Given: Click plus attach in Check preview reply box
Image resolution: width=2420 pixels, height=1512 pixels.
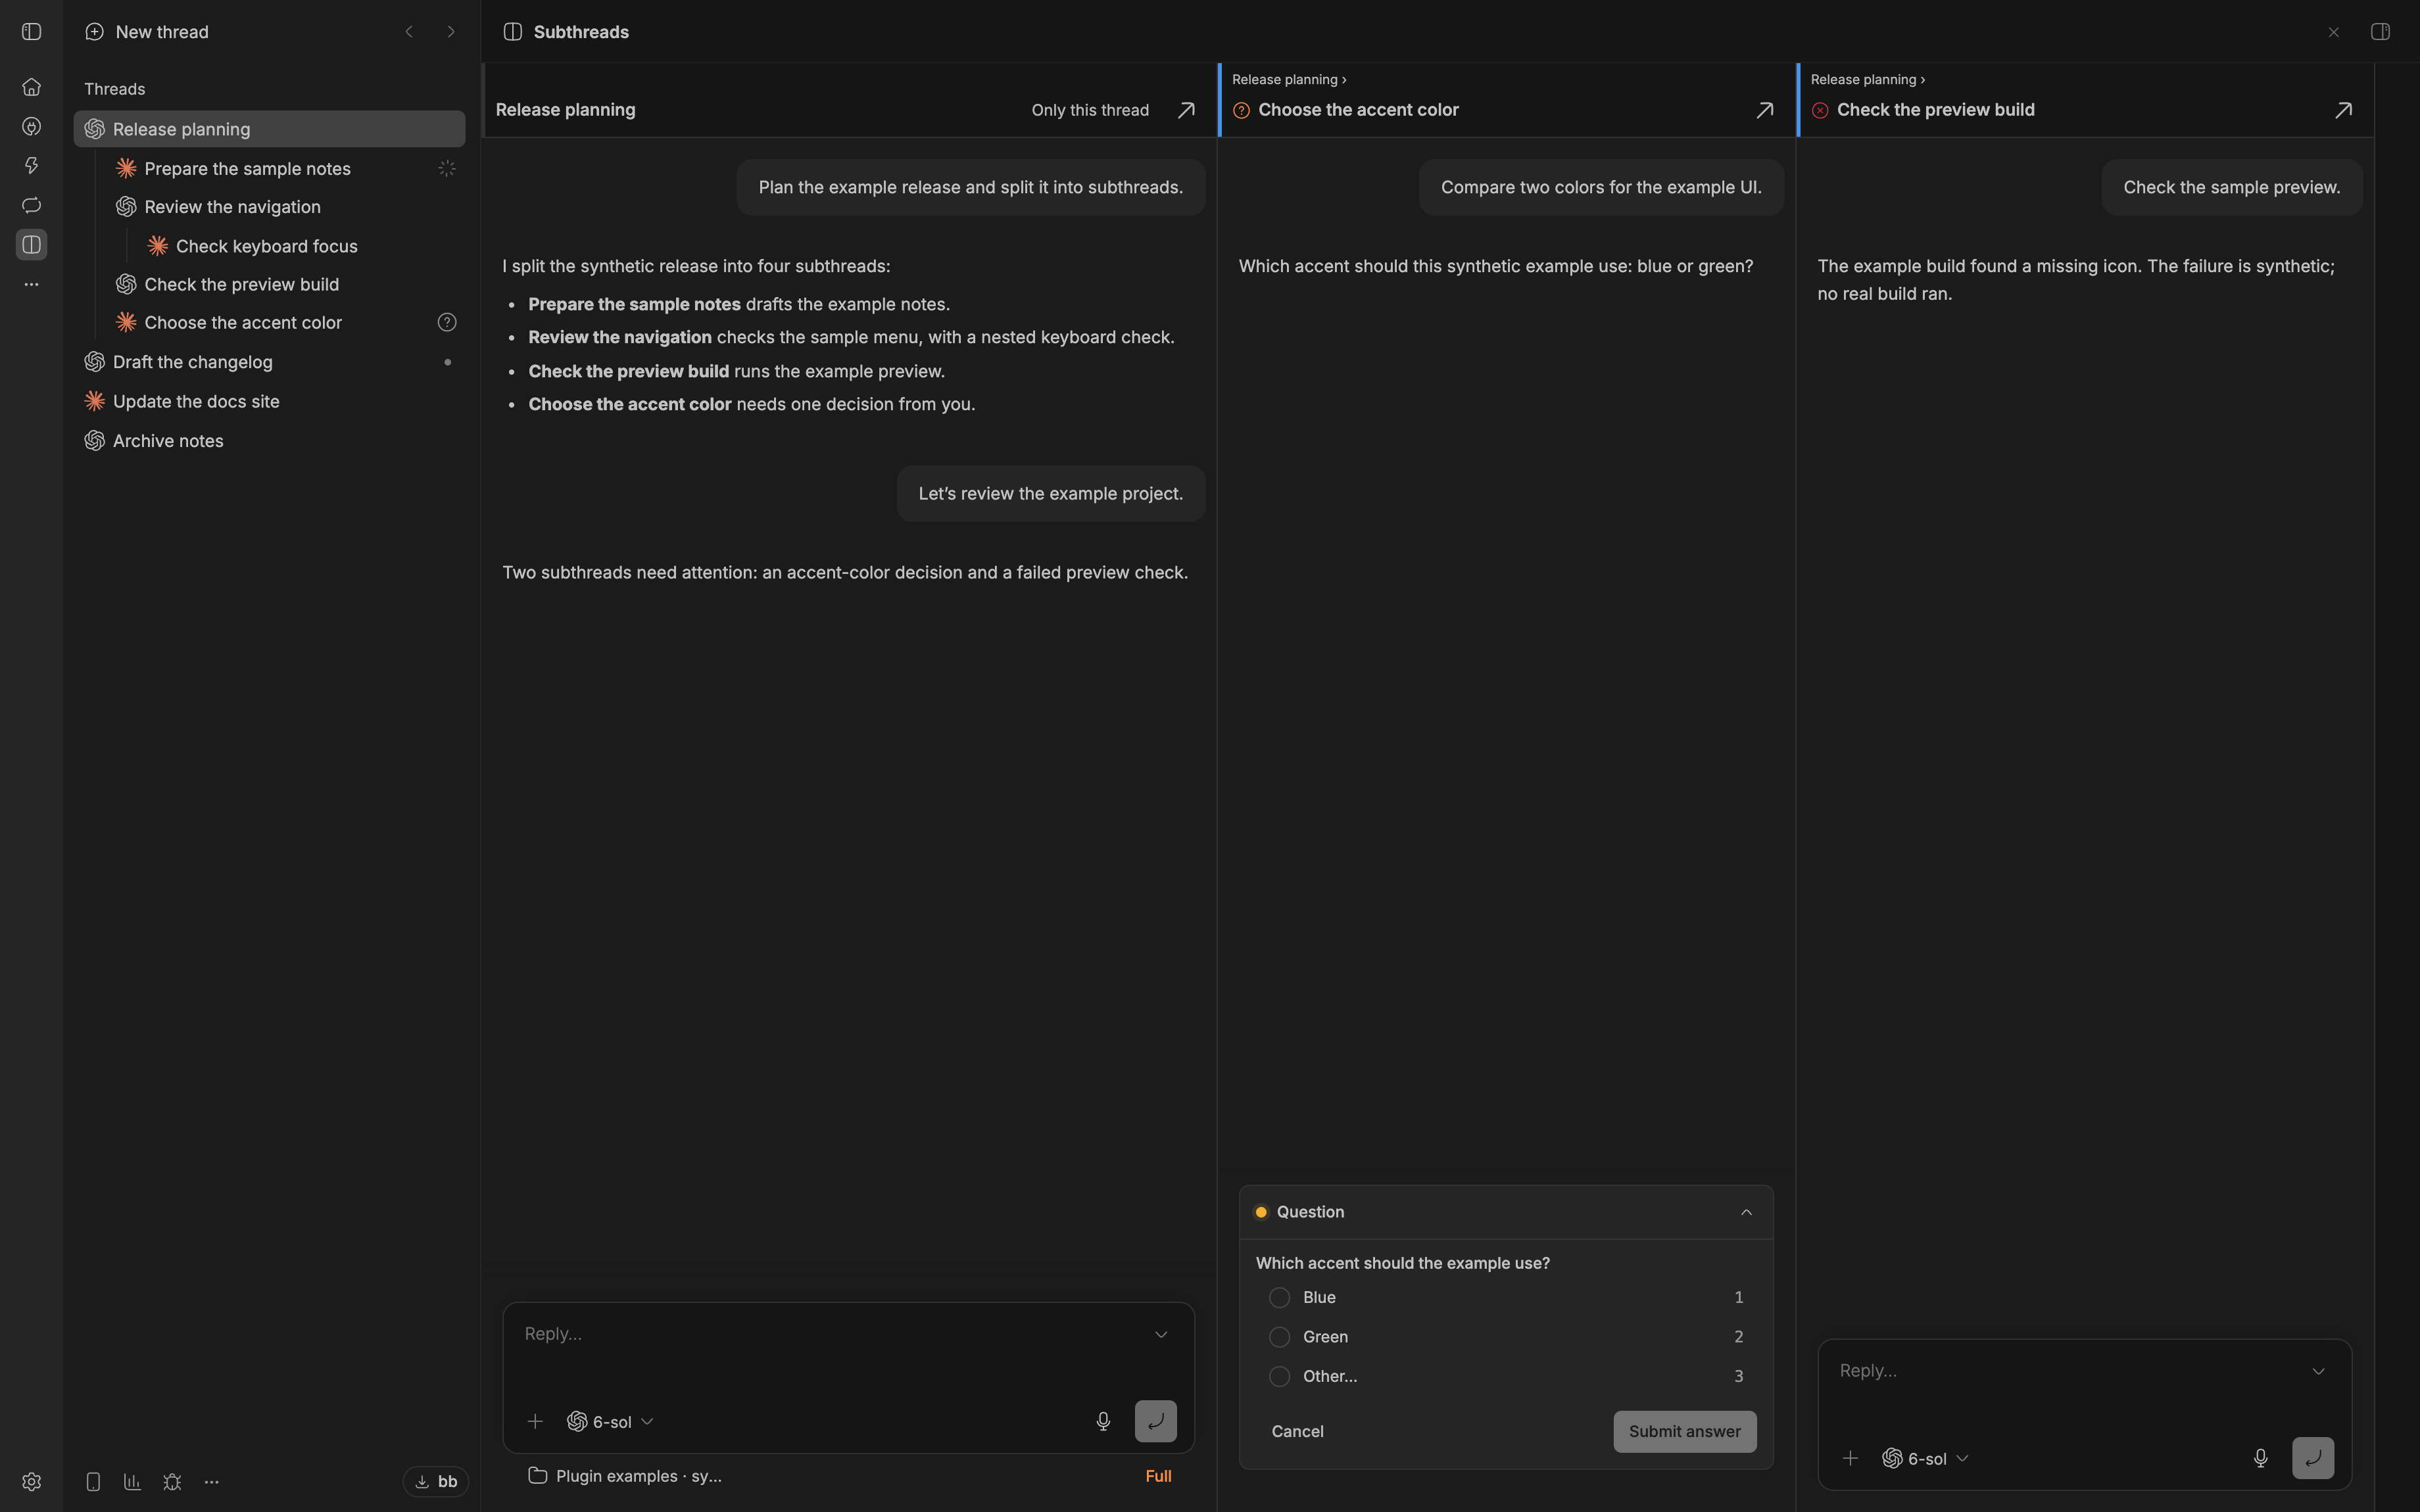Looking at the screenshot, I should [x=1850, y=1458].
